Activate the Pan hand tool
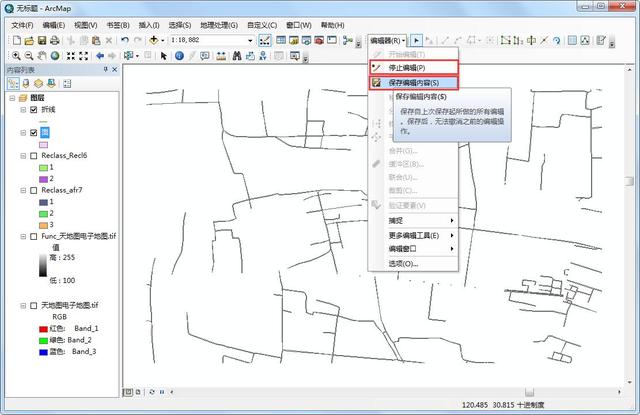Screen dimensions: 640x415 (x=42, y=56)
